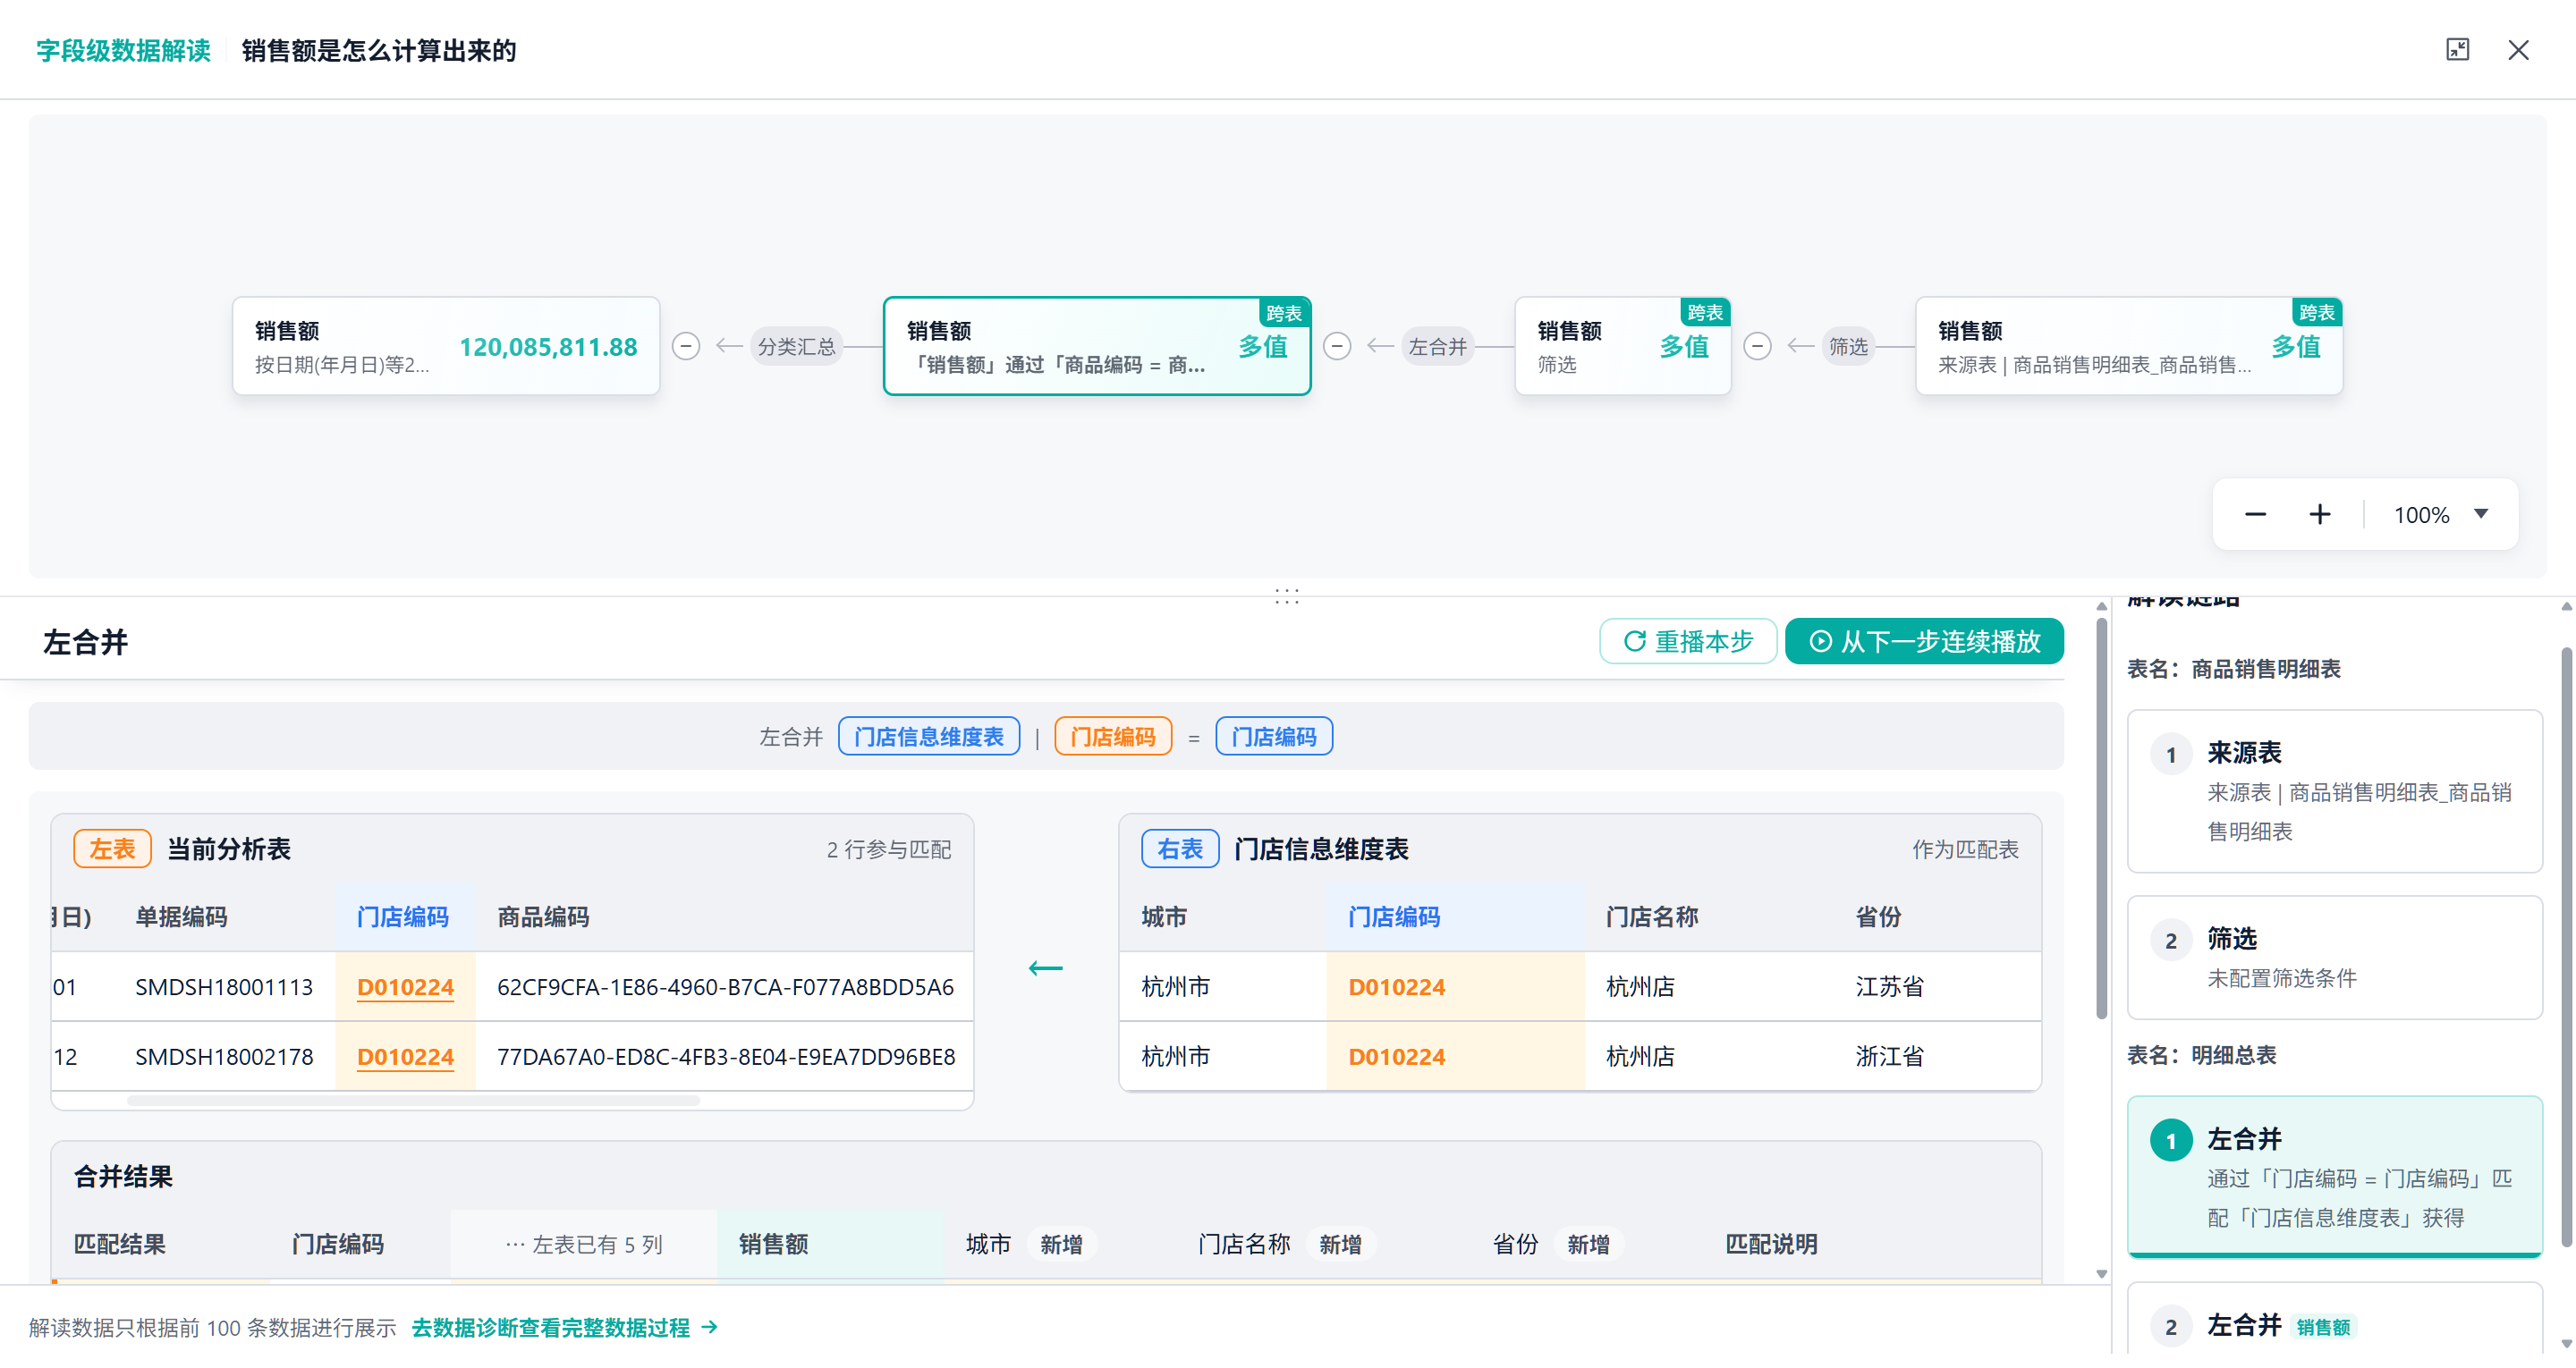Click D010224 link in row SMDSH18001113
Viewport: 2576px width, 1368px height.
coord(405,987)
